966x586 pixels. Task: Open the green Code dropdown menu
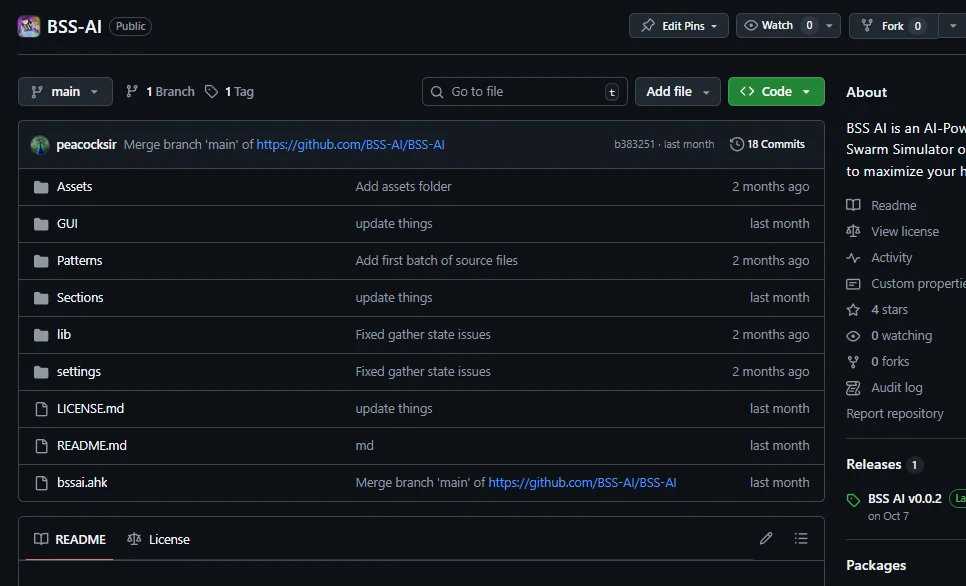(x=775, y=91)
